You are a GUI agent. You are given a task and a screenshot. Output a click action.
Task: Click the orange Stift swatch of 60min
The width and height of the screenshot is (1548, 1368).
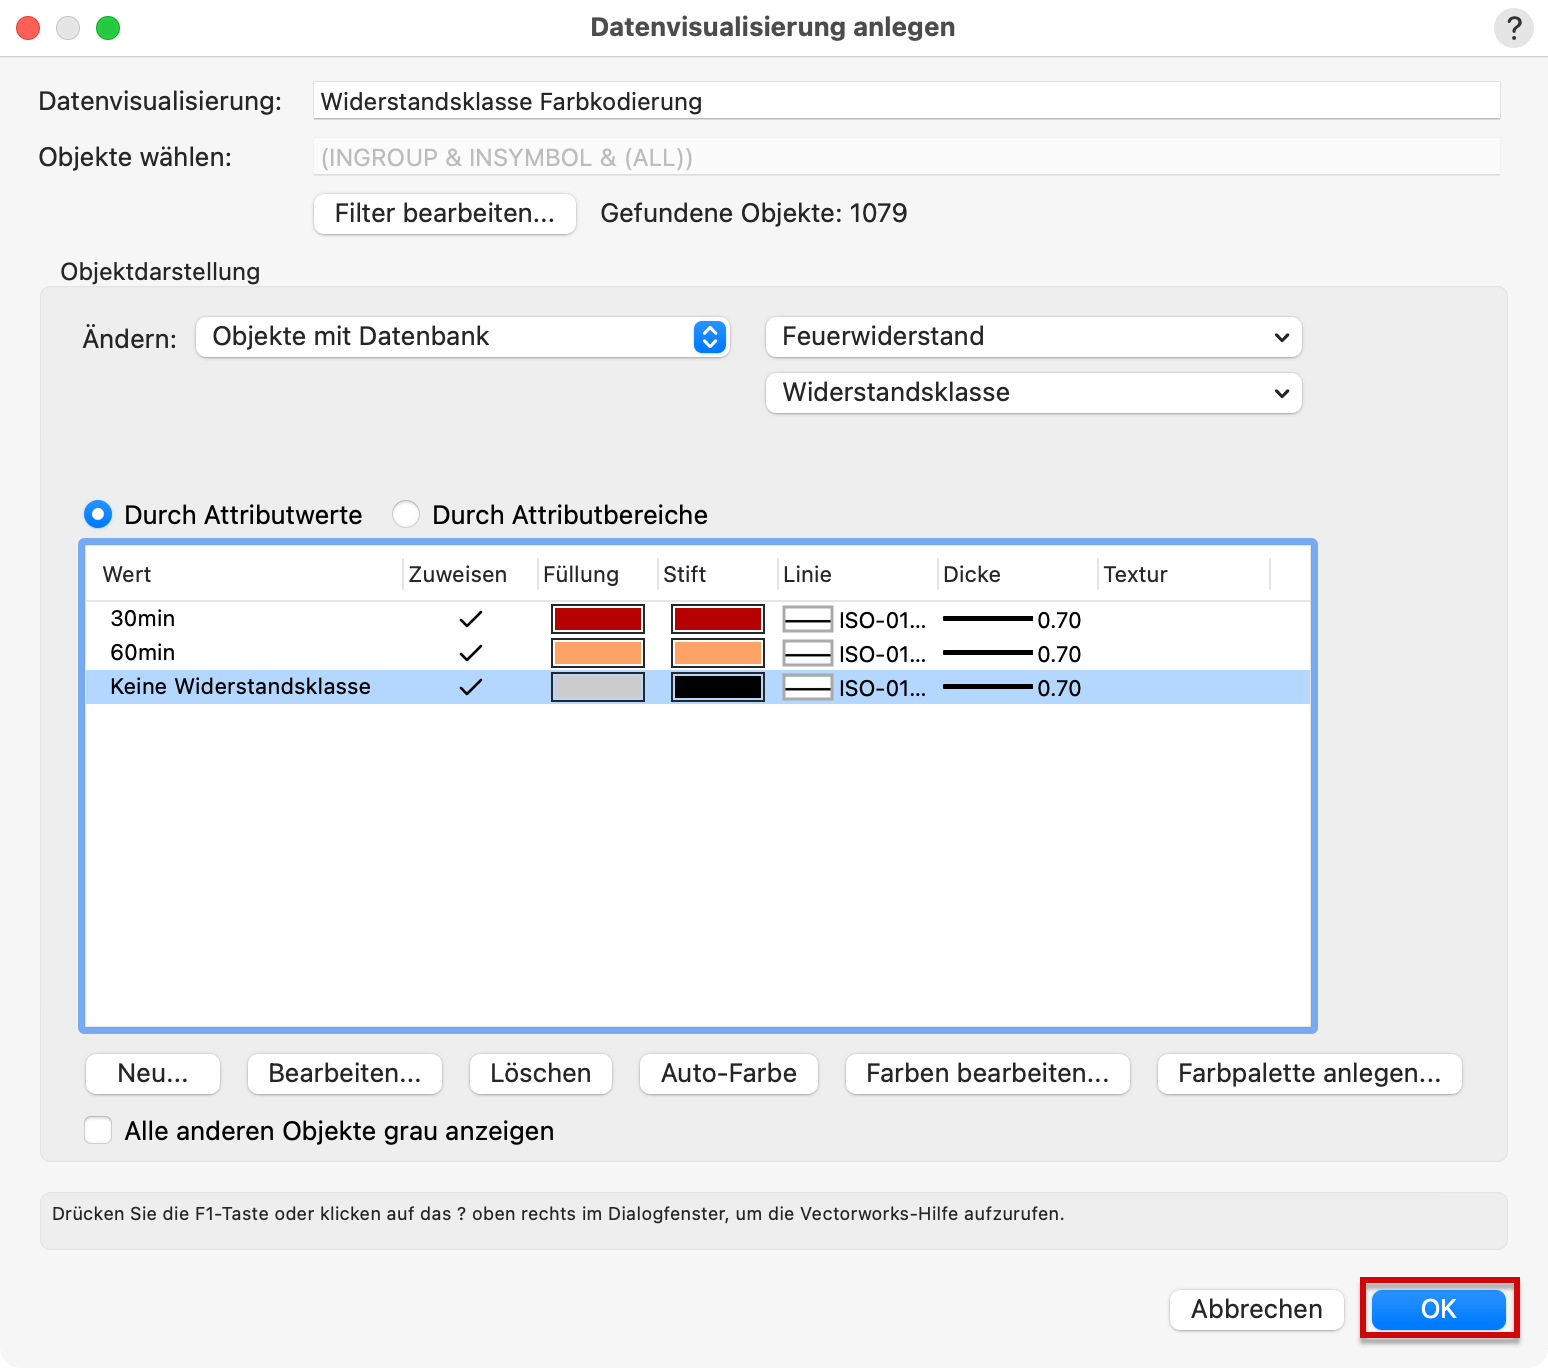(718, 653)
